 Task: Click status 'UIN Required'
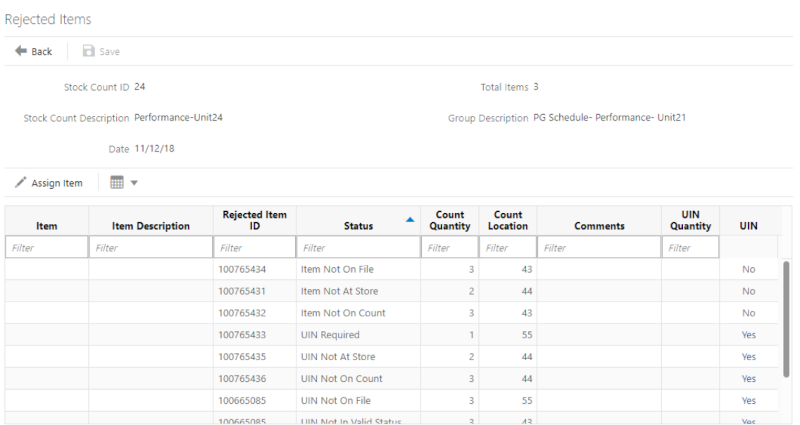point(330,335)
